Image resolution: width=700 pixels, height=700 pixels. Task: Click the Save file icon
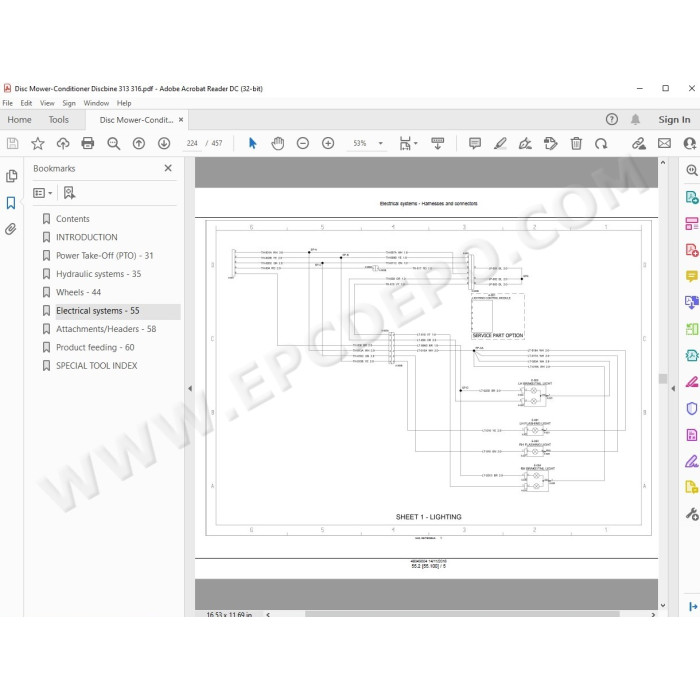pyautogui.click(x=12, y=143)
